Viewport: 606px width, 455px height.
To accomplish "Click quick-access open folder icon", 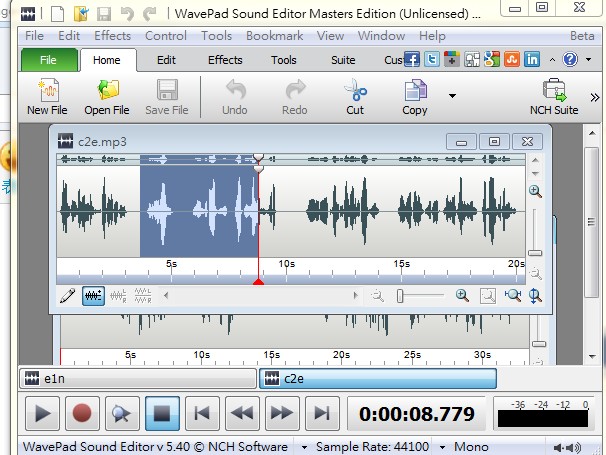I will coord(81,14).
